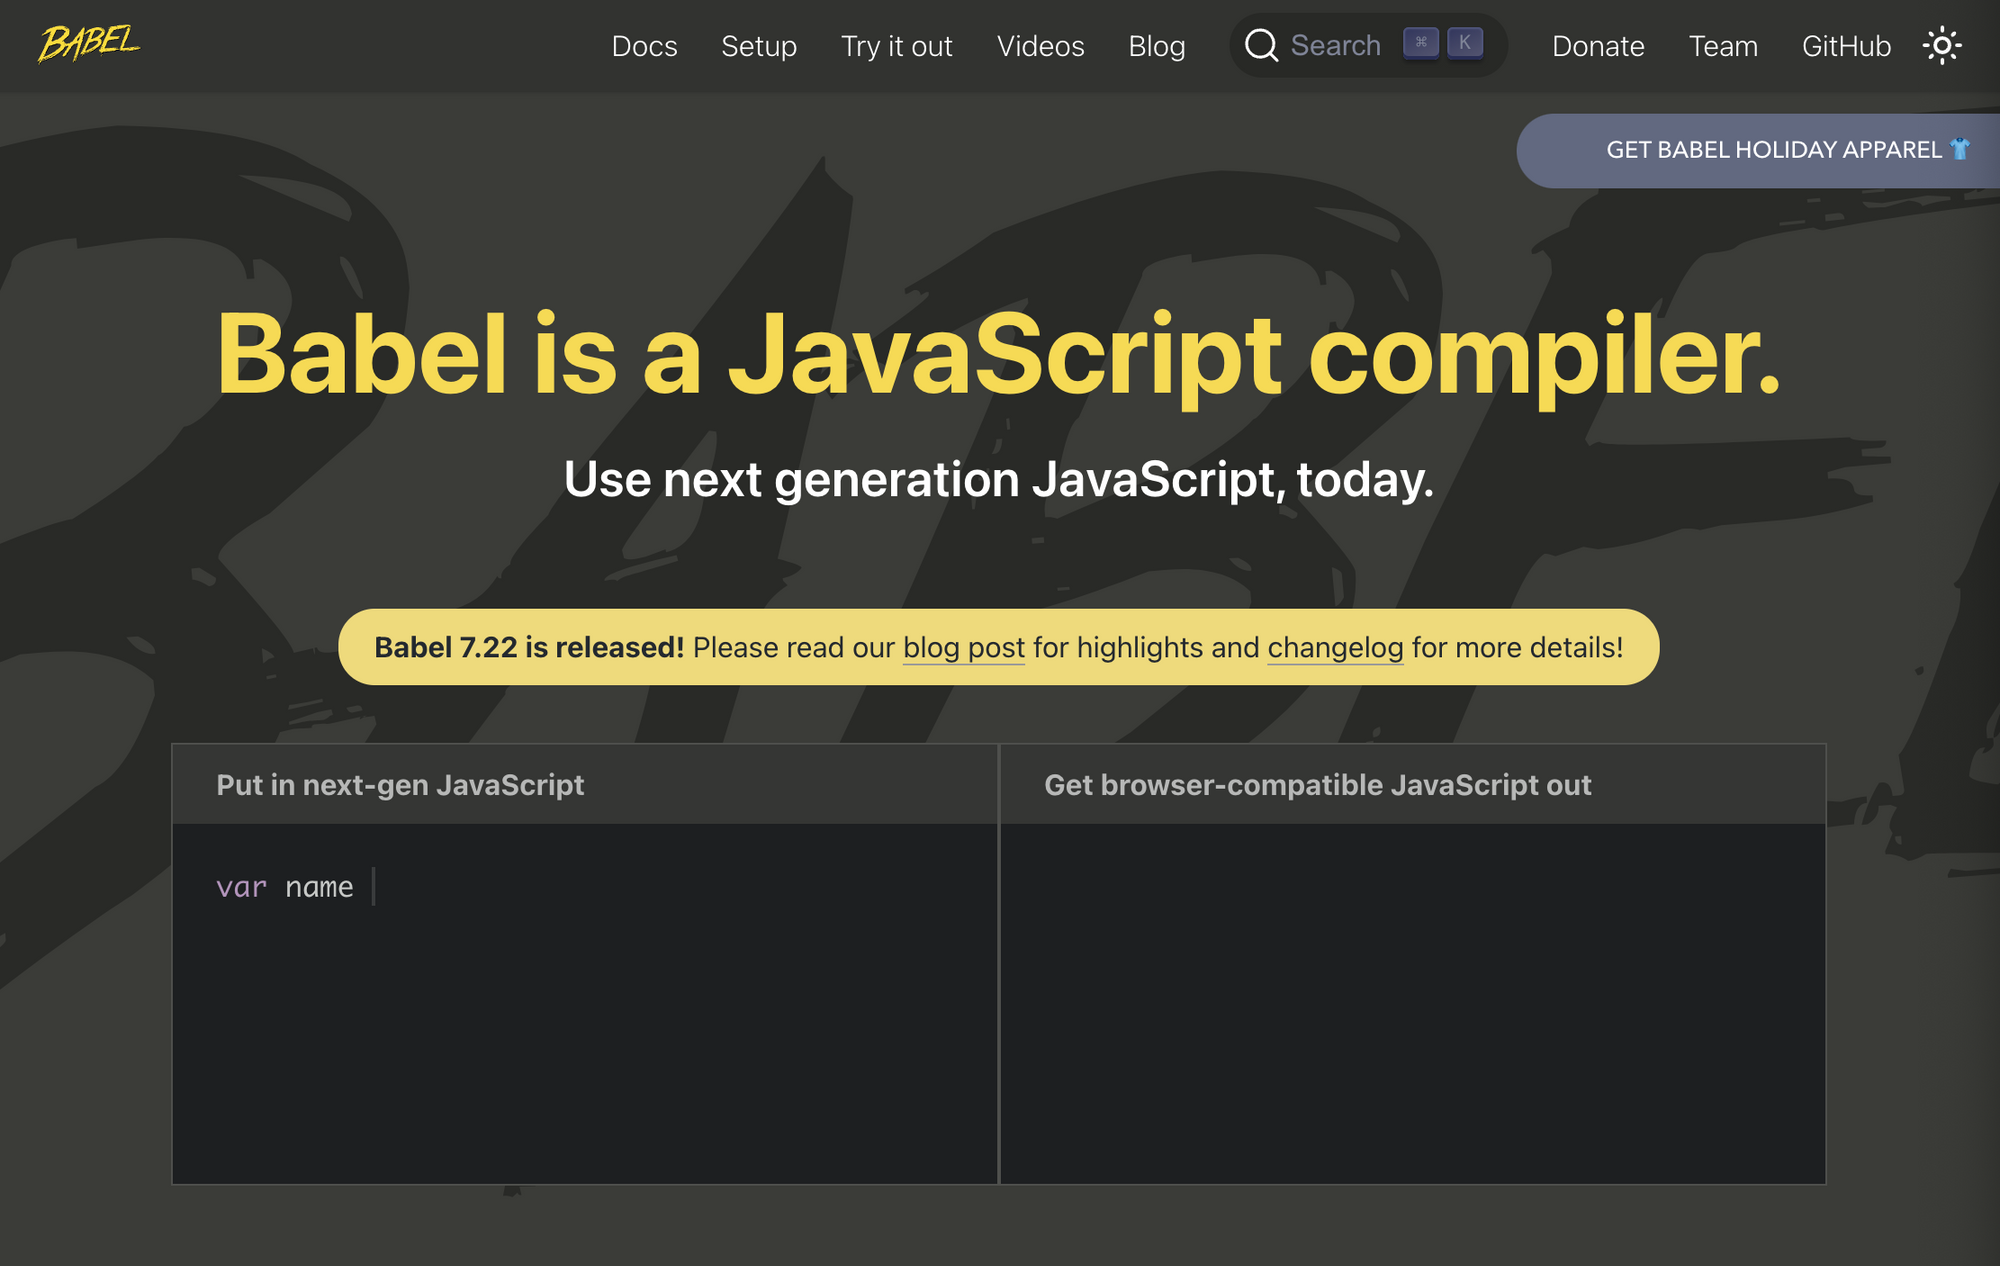Click the magnifying glass search icon

(1261, 46)
